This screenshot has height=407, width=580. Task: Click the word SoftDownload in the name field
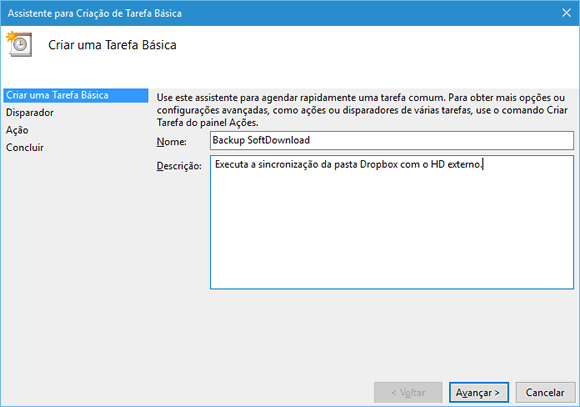pos(279,140)
